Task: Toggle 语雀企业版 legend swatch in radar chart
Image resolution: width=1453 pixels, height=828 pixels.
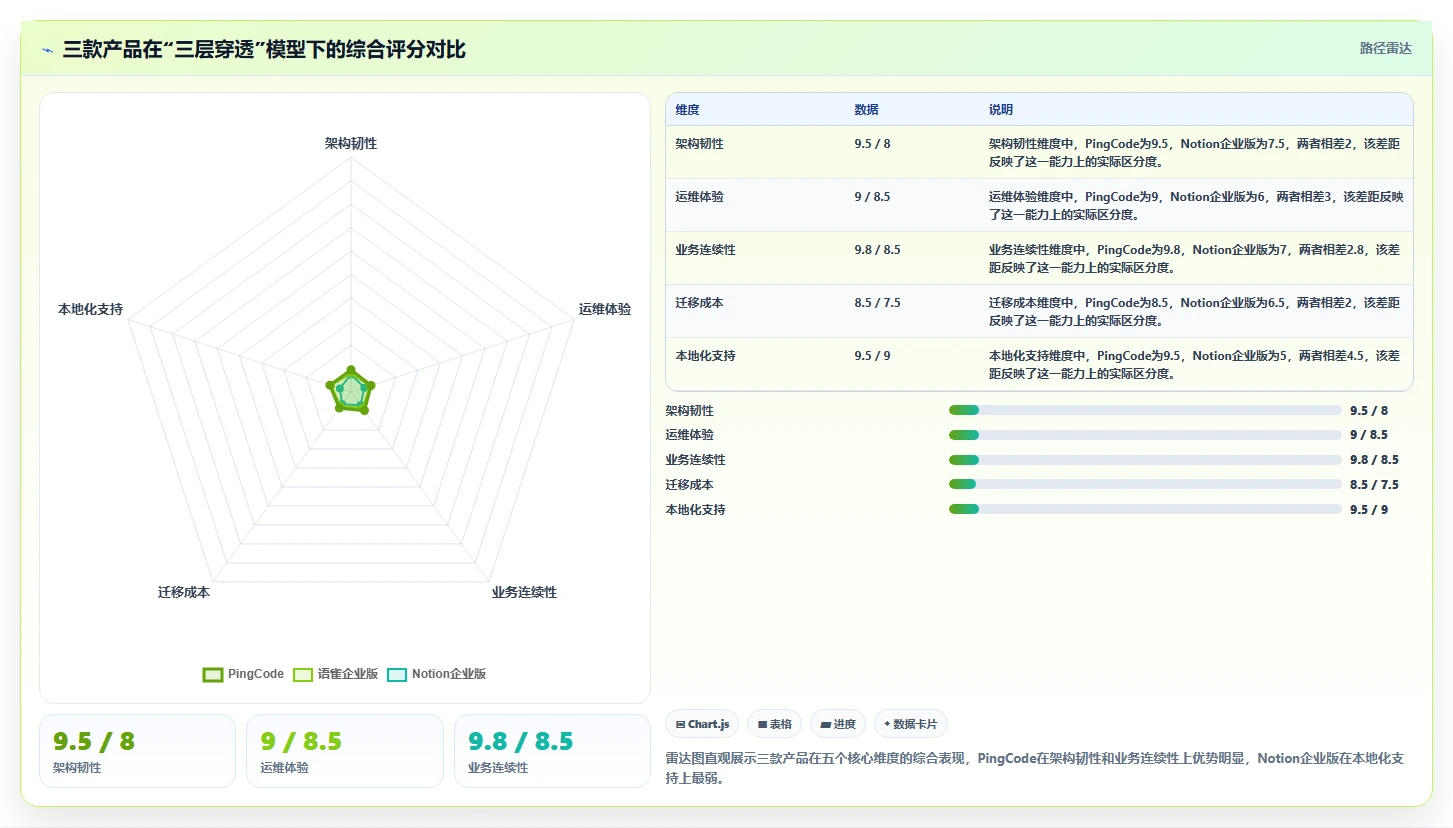Action: pyautogui.click(x=303, y=675)
